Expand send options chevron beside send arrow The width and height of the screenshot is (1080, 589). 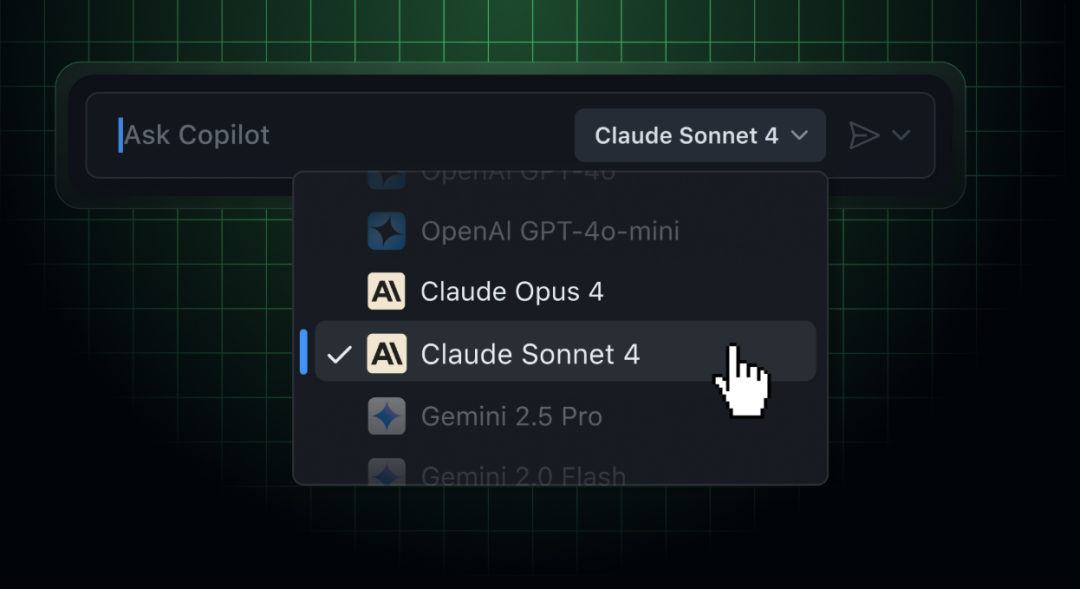coord(901,135)
